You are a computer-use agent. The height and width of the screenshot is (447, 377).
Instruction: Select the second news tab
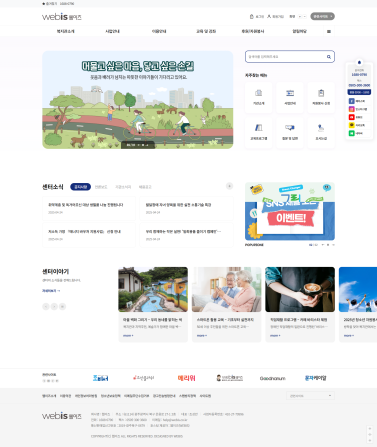tap(101, 187)
